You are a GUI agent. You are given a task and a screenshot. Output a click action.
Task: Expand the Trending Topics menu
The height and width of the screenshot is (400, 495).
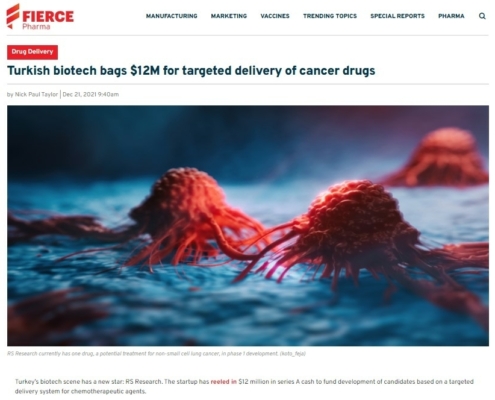click(330, 16)
